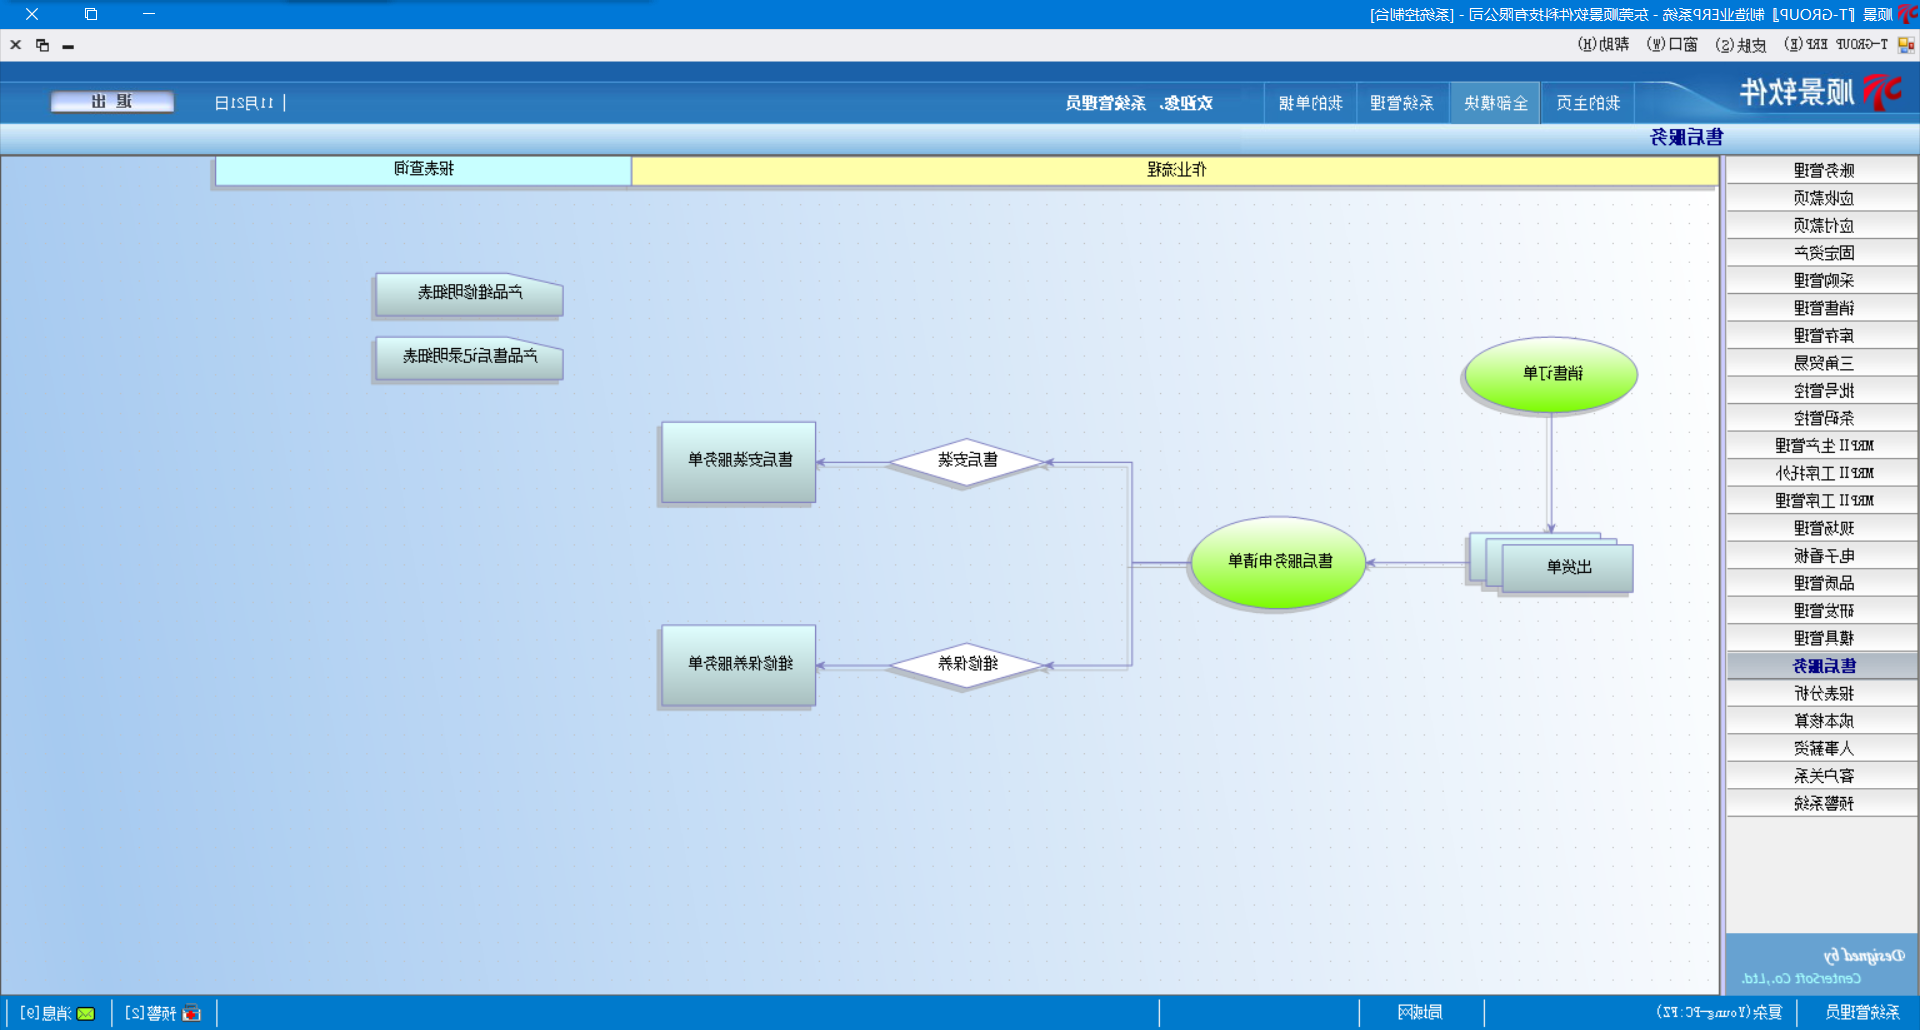This screenshot has width=1920, height=1030.
Task: Open the 产品售后记录明细表 report
Action: (x=469, y=357)
